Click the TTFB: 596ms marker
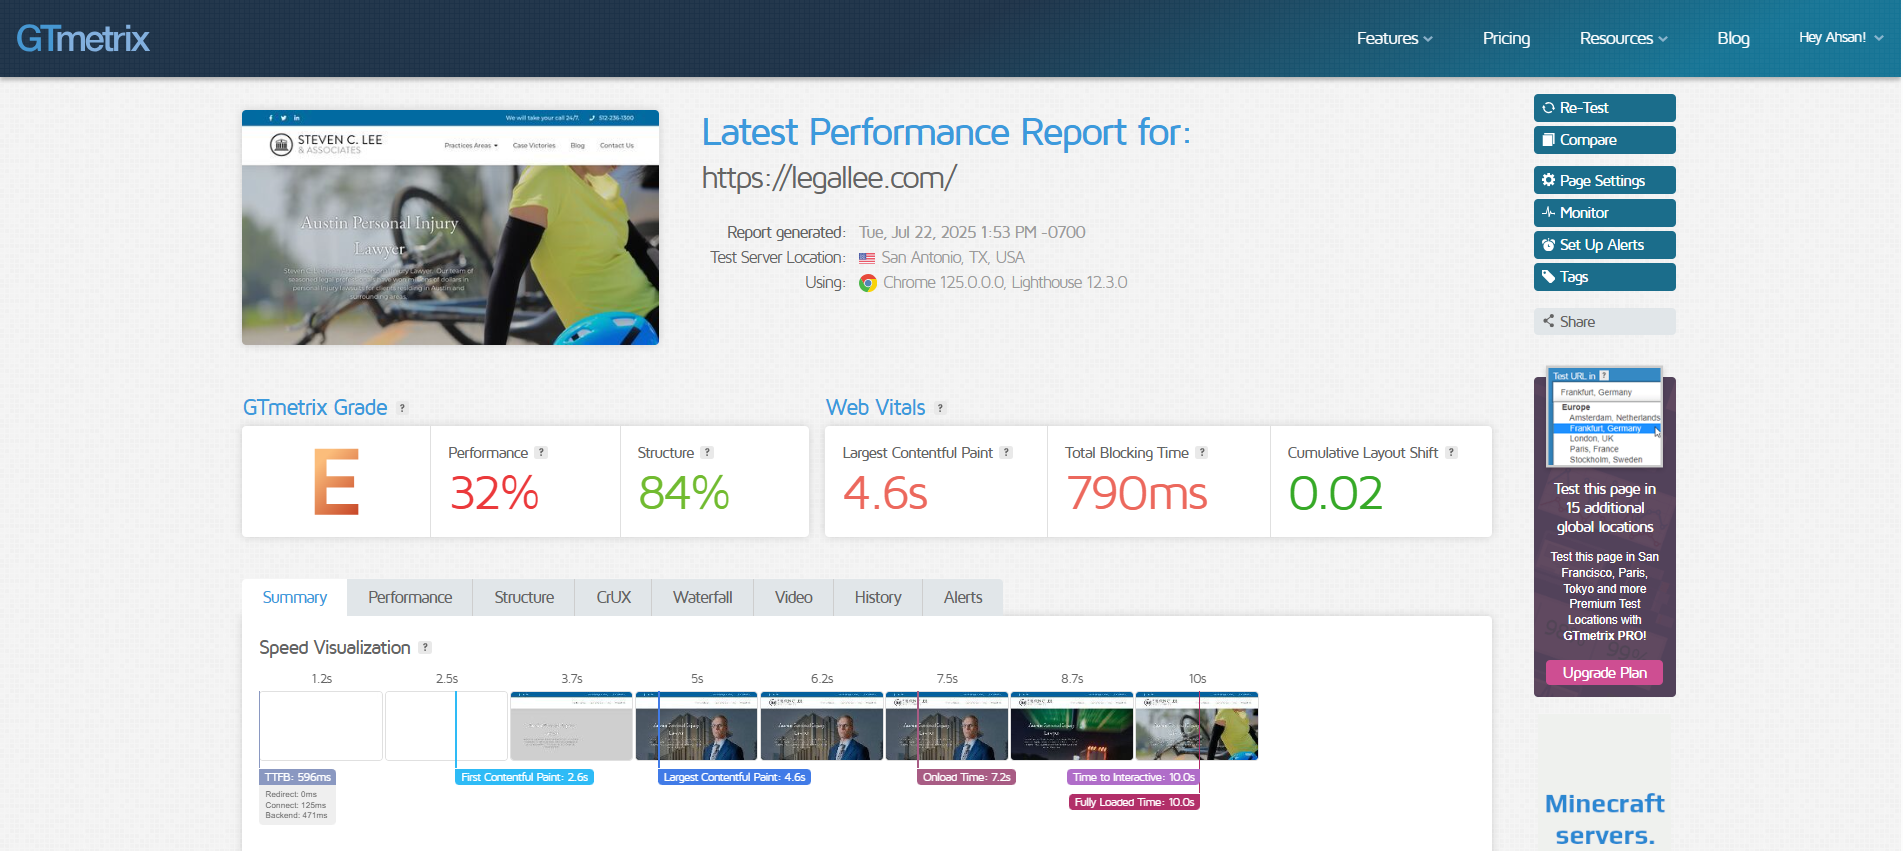 pos(297,777)
